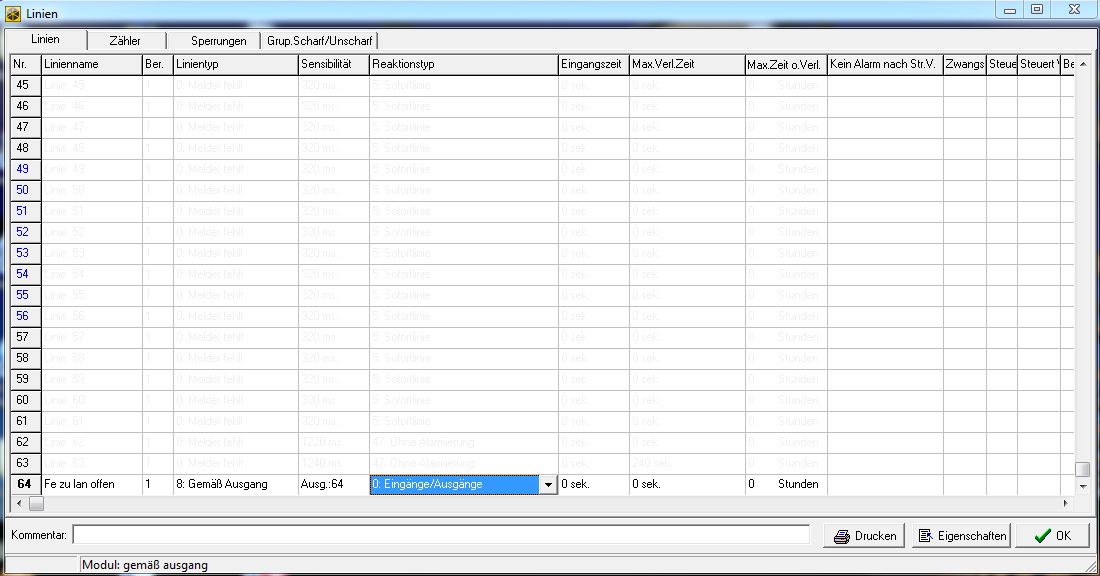Expand the Reaktionstyp dropdown in row 64

[x=547, y=485]
